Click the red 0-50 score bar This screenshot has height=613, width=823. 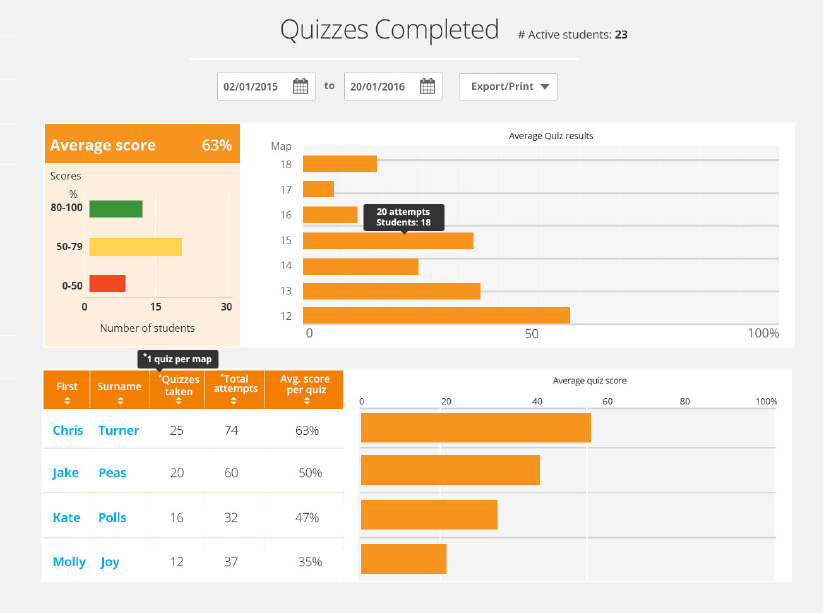[107, 284]
